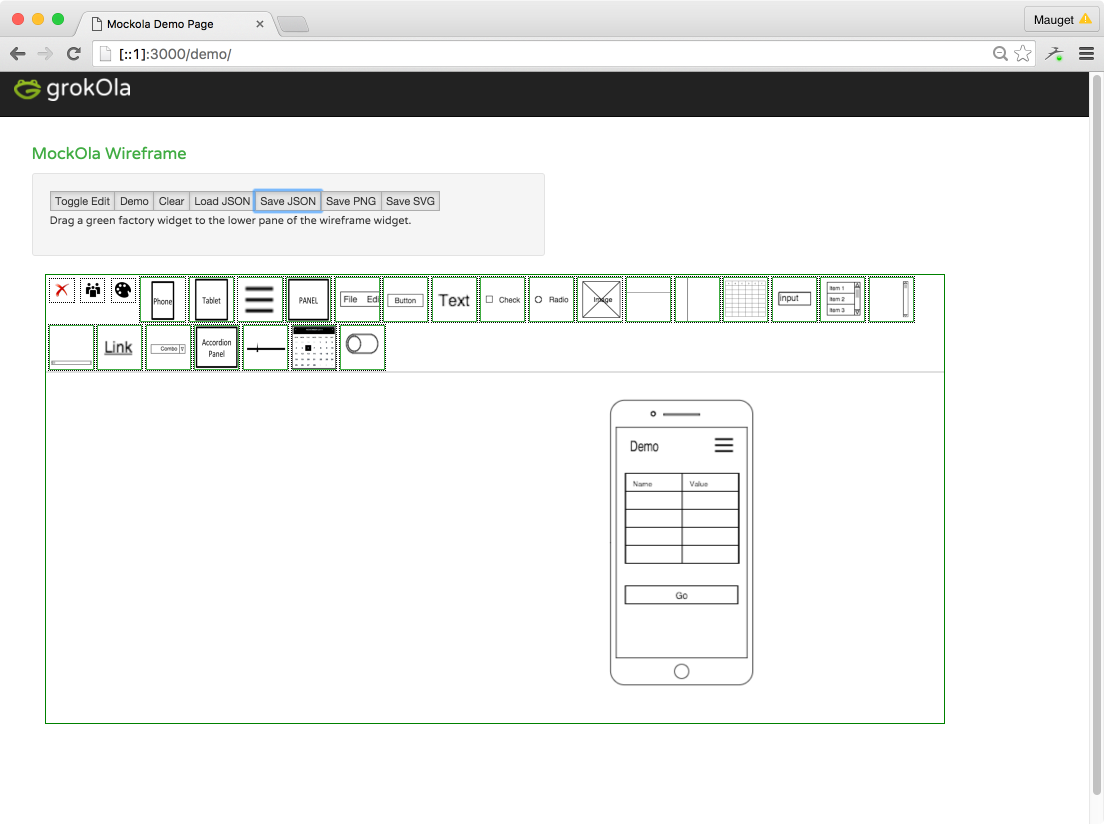
Task: Click the Mauget profile button
Action: 1062,20
